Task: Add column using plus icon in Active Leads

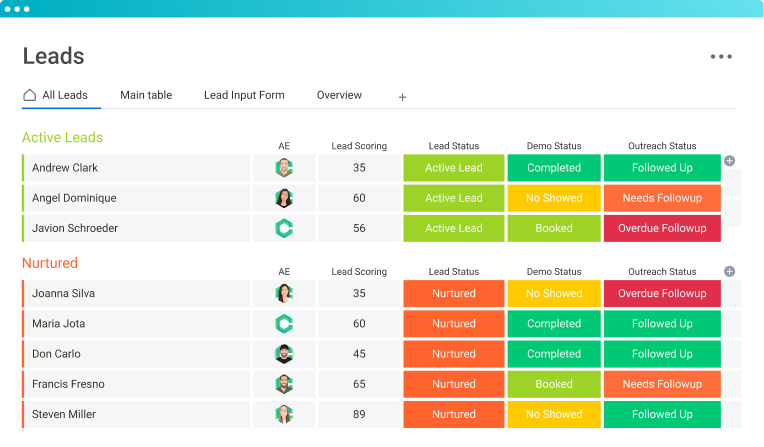Action: coord(729,160)
